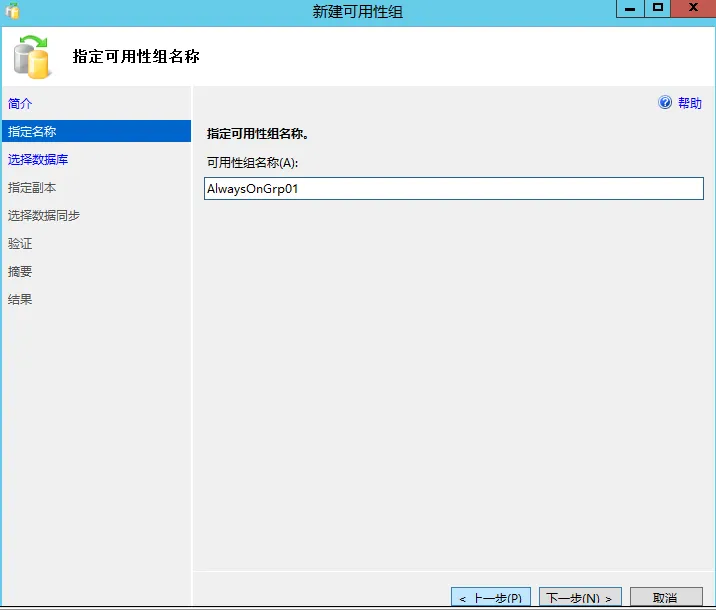This screenshot has width=716, height=610.
Task: Select the 结果 wizard step
Action: (x=20, y=300)
